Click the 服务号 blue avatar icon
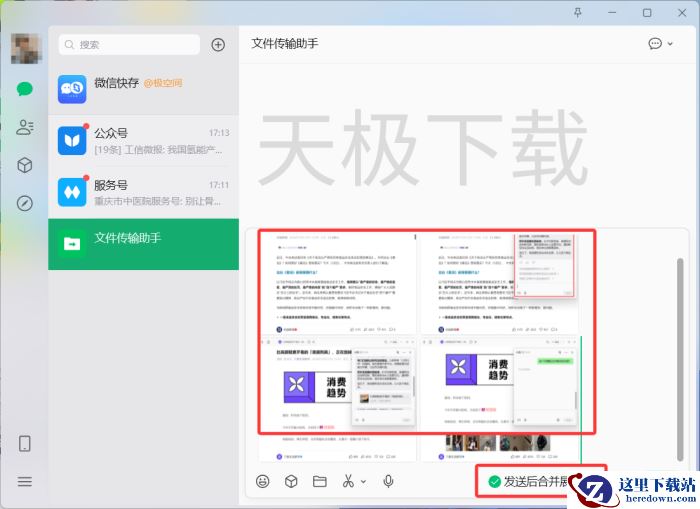 coord(72,192)
